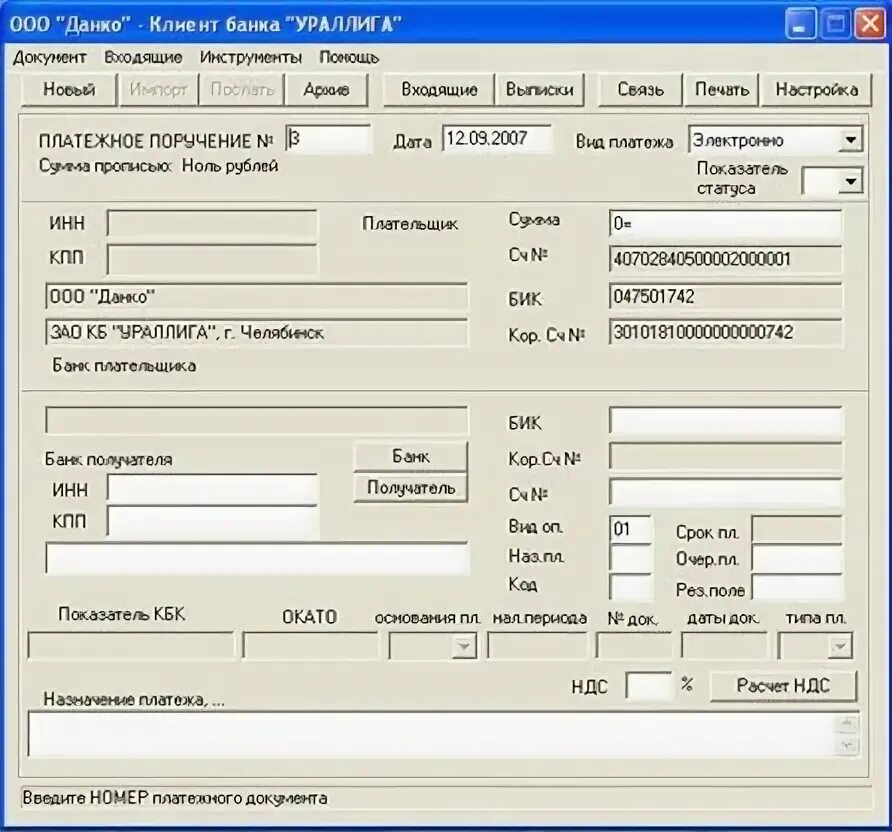
Task: Click the Дата field showing 12.09.2007
Action: (x=497, y=139)
